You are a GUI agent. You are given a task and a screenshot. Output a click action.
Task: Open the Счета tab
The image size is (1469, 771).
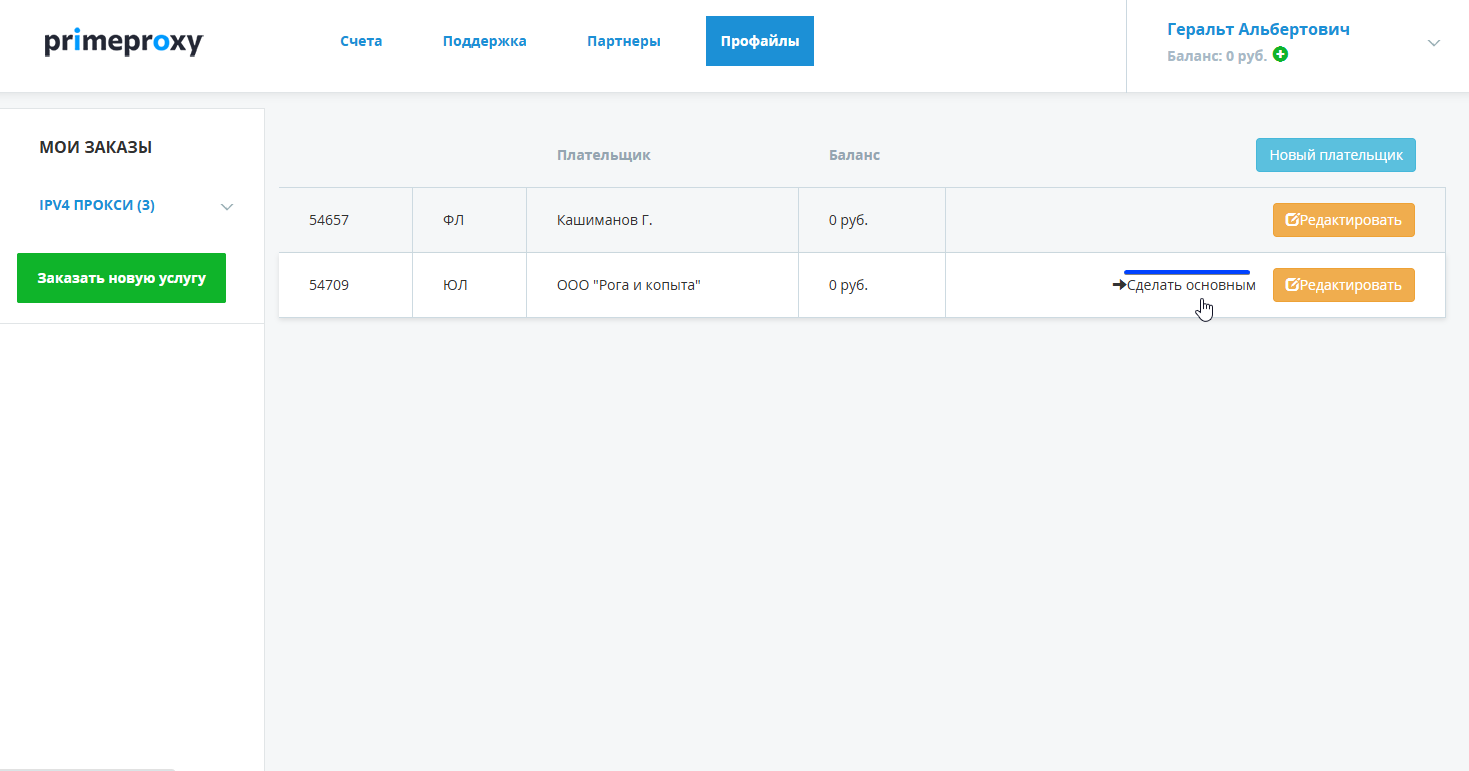(361, 41)
